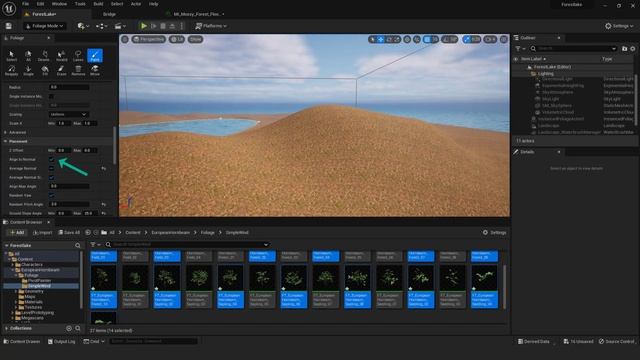This screenshot has width=640, height=360.
Task: Open the Build menu
Action: (x=98, y=4)
